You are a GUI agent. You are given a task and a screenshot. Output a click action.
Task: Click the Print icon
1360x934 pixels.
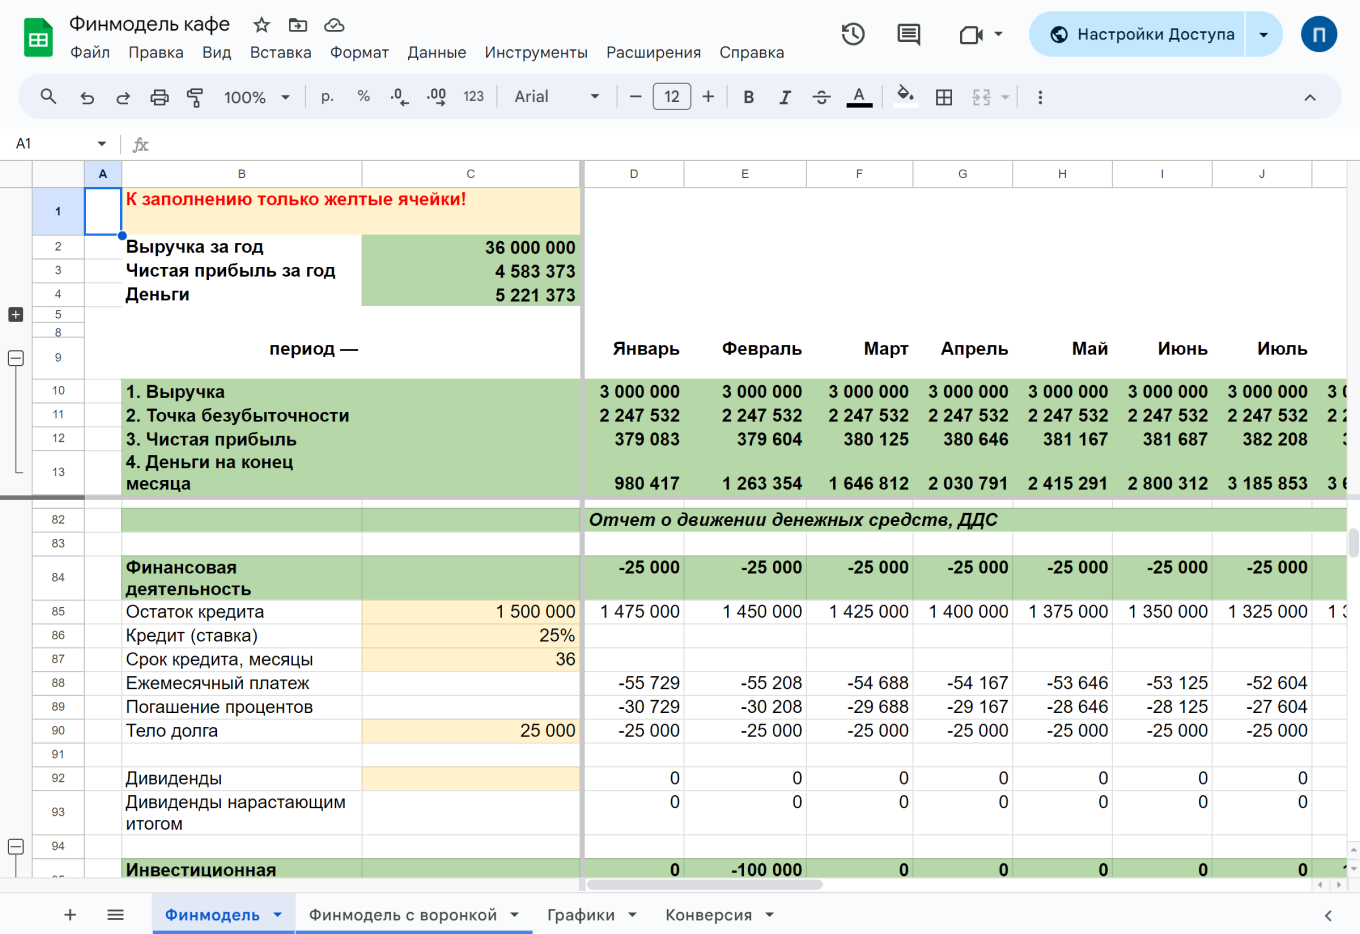point(159,97)
